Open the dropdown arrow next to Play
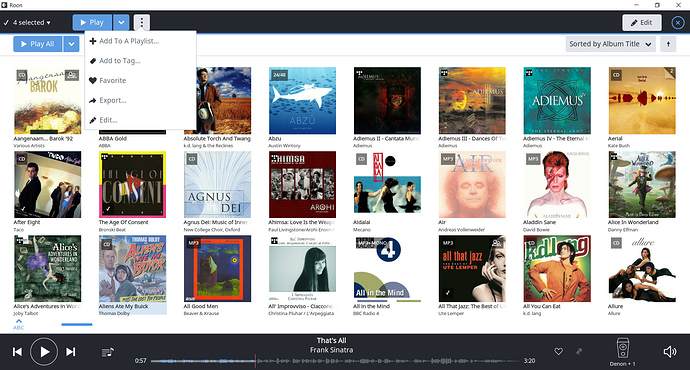The image size is (690, 370). [x=121, y=22]
